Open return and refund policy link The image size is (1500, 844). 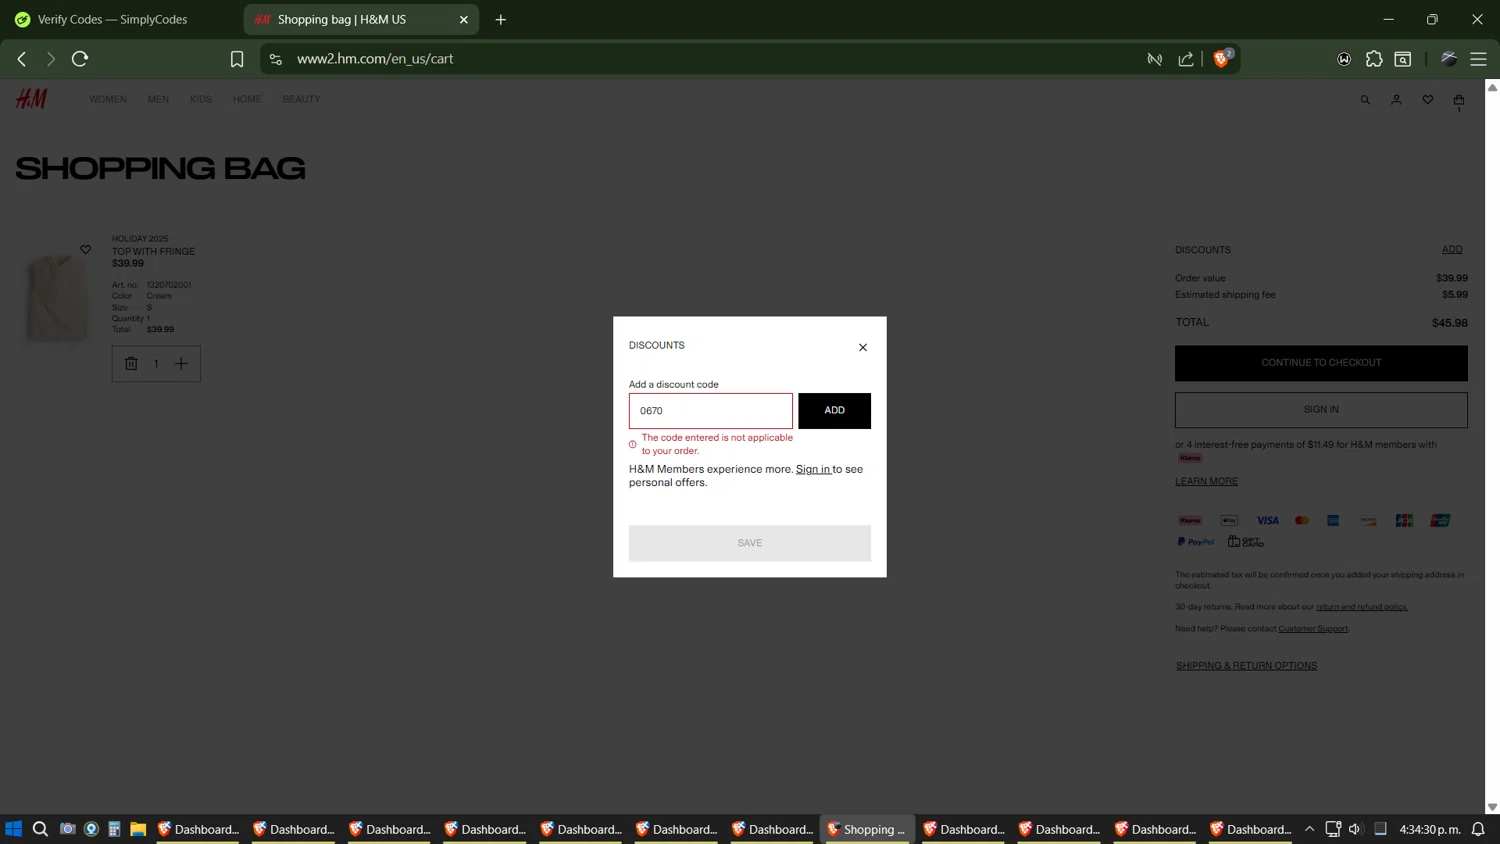tap(1361, 607)
